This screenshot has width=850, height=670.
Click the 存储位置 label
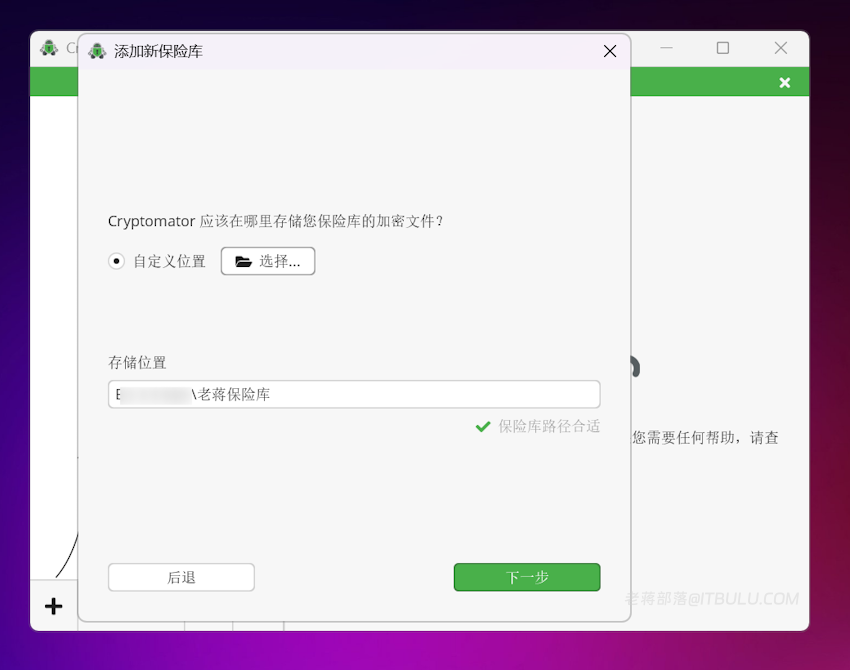pos(137,363)
